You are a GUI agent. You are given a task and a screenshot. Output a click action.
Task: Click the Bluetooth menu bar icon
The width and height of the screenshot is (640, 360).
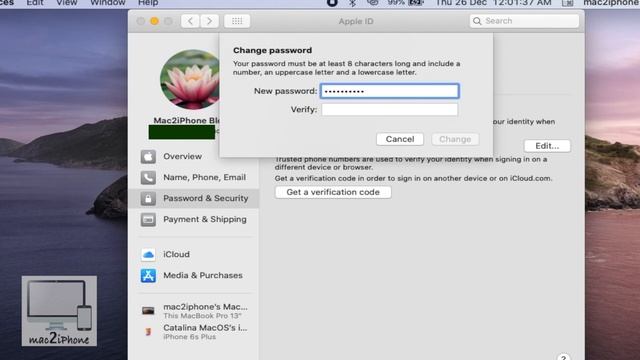[x=353, y=3]
